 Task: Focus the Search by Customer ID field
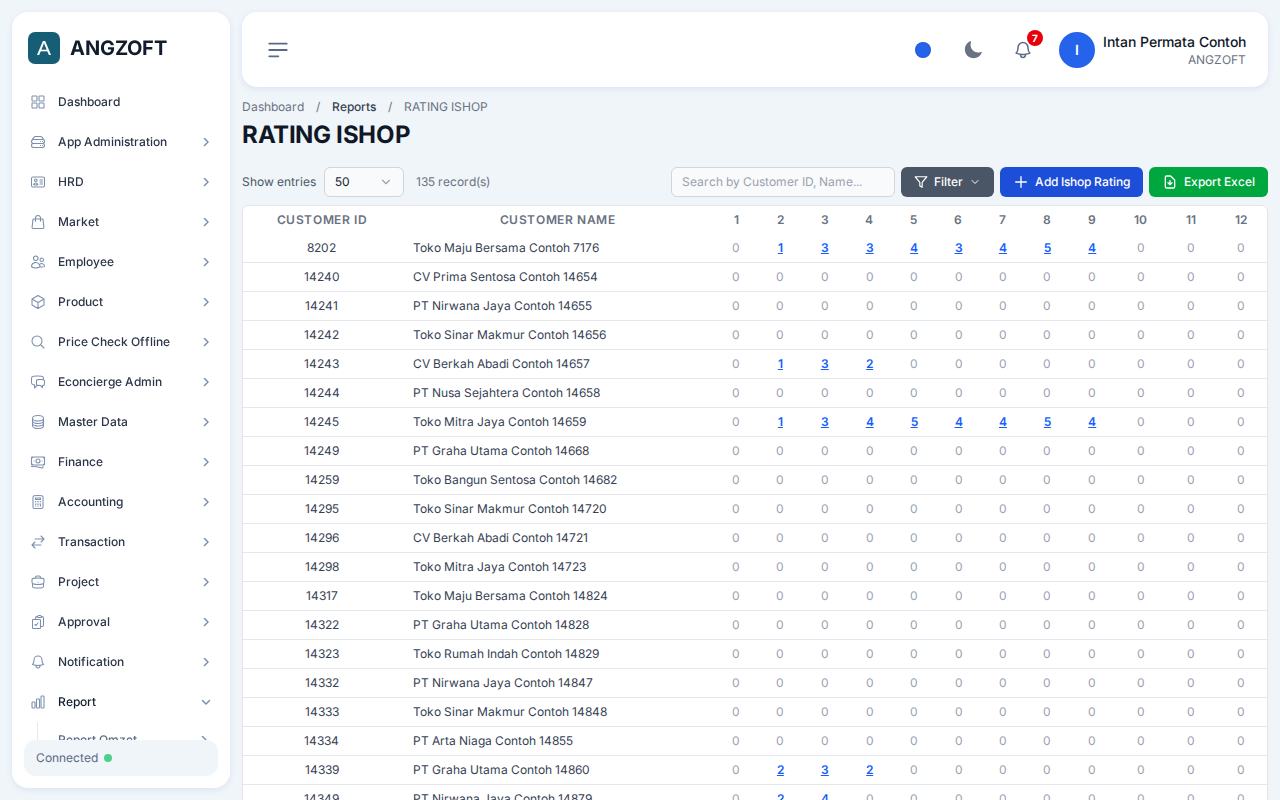tap(783, 182)
